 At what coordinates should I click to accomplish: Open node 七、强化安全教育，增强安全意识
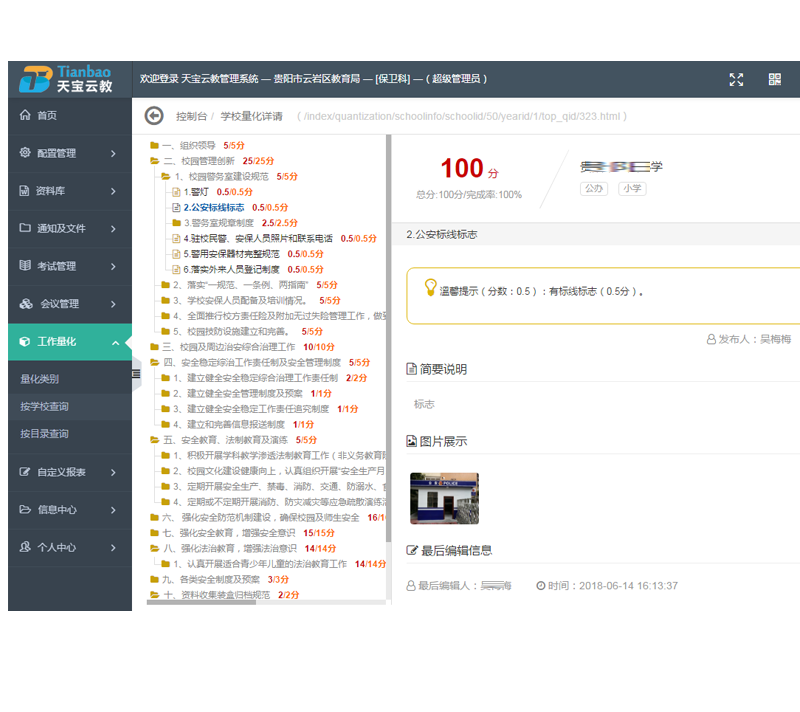pyautogui.click(x=229, y=533)
